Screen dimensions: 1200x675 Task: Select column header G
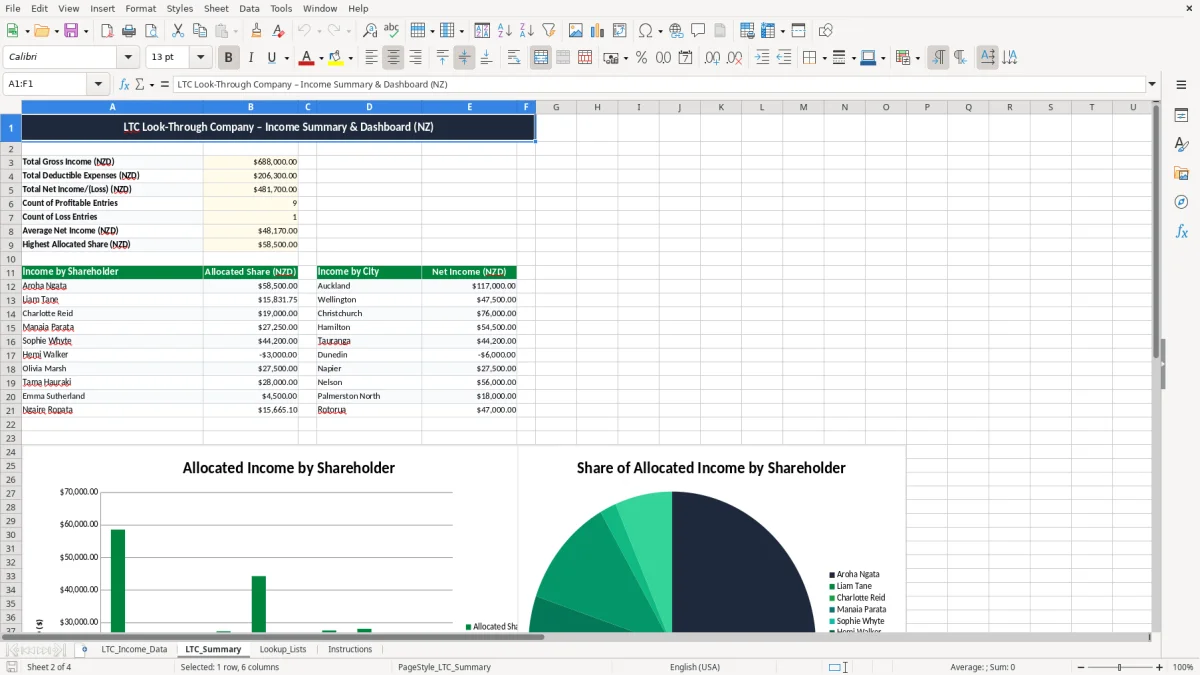pyautogui.click(x=555, y=107)
